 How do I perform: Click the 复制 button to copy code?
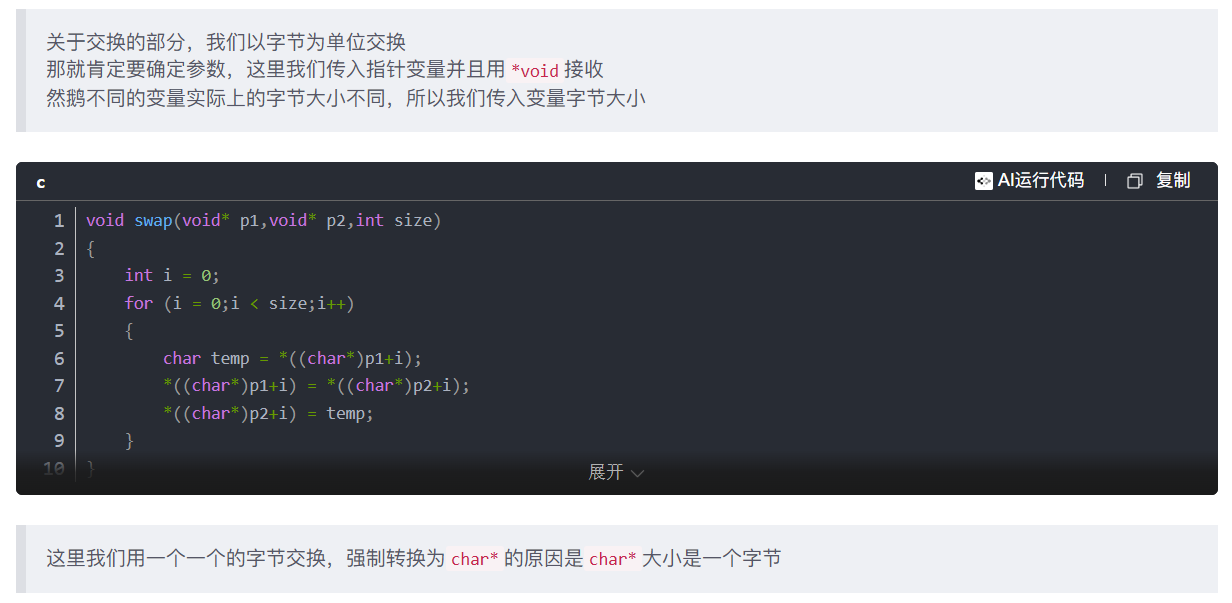1173,181
